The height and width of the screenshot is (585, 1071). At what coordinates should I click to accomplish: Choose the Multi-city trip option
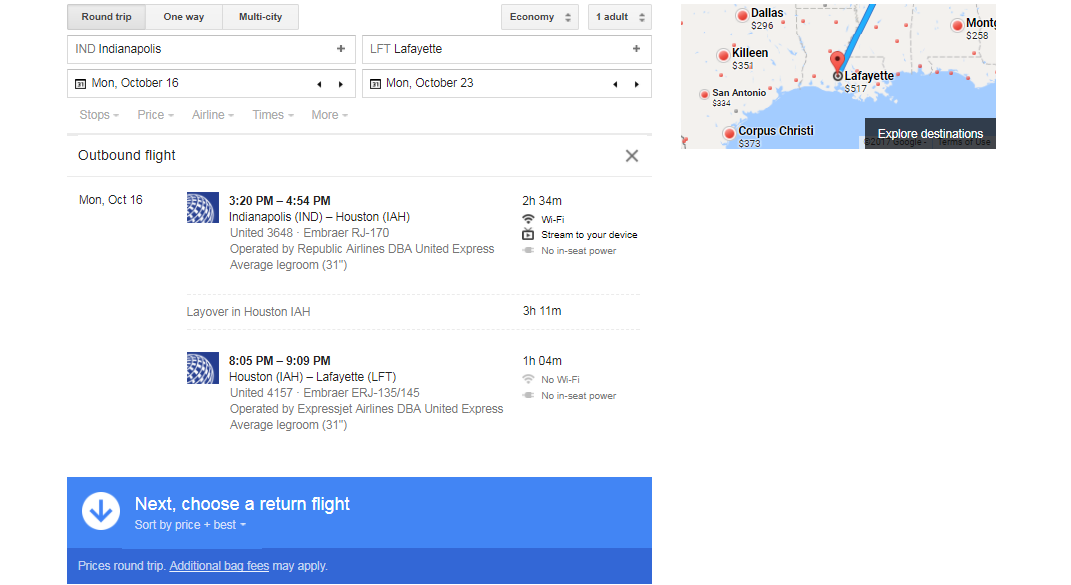point(260,17)
